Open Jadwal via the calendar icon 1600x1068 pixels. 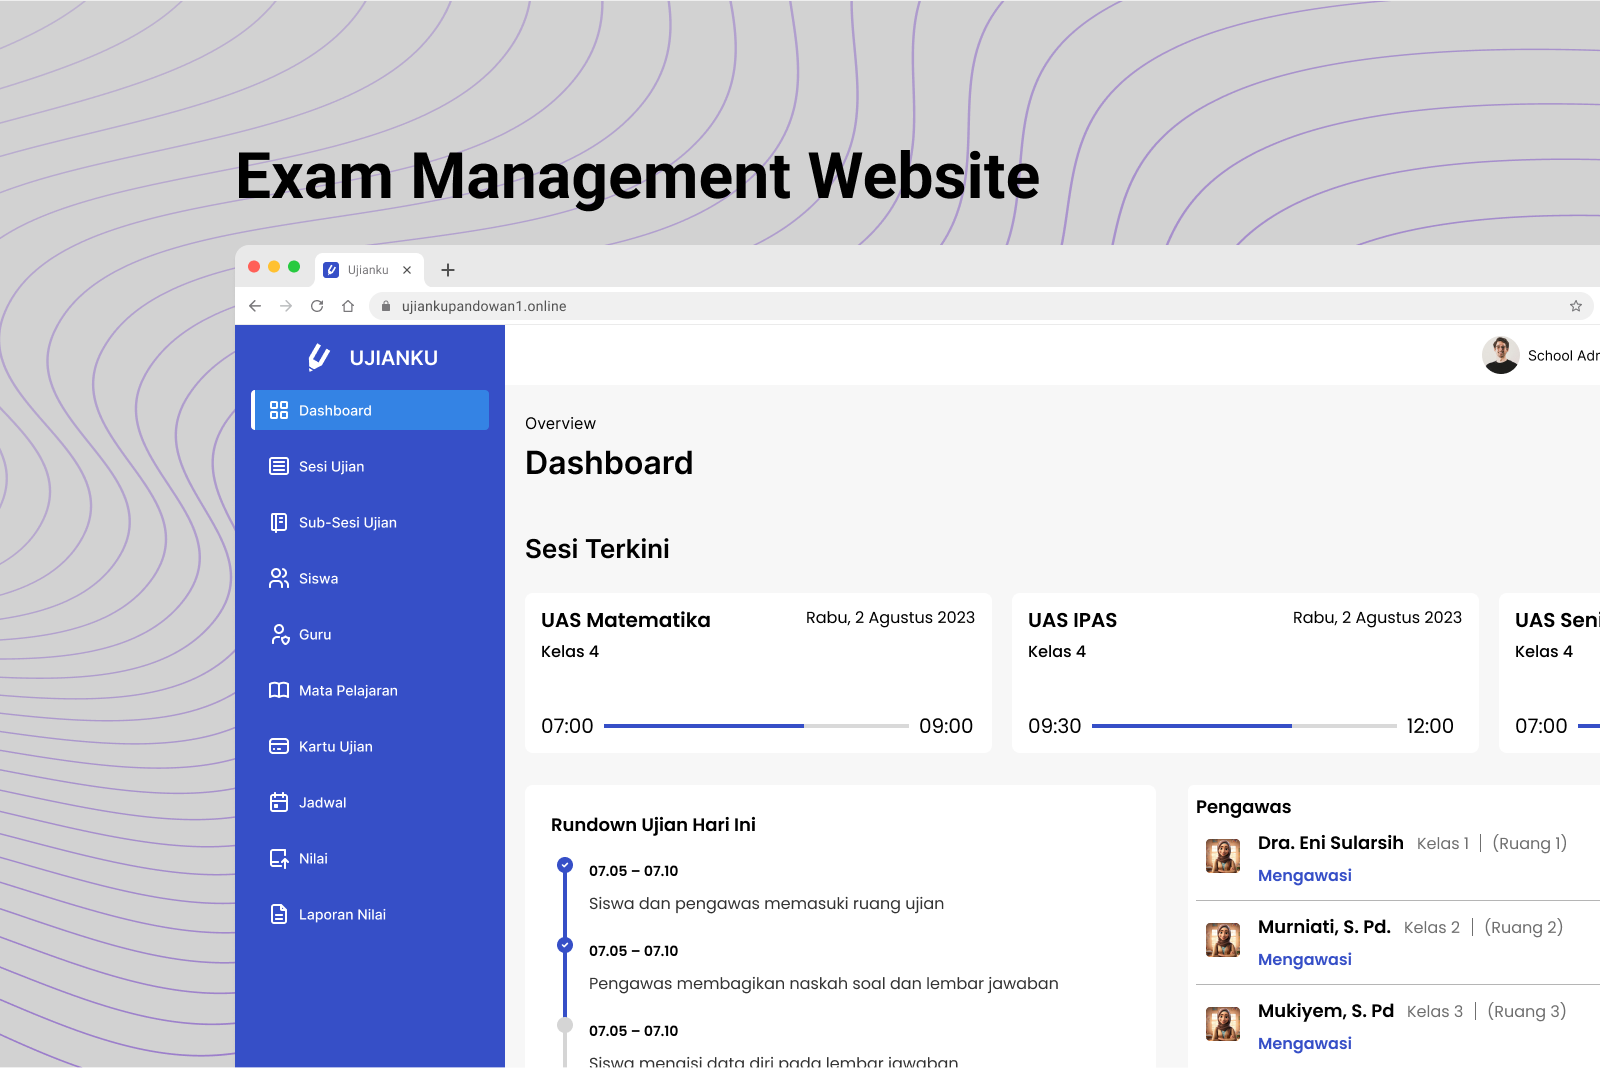277,802
